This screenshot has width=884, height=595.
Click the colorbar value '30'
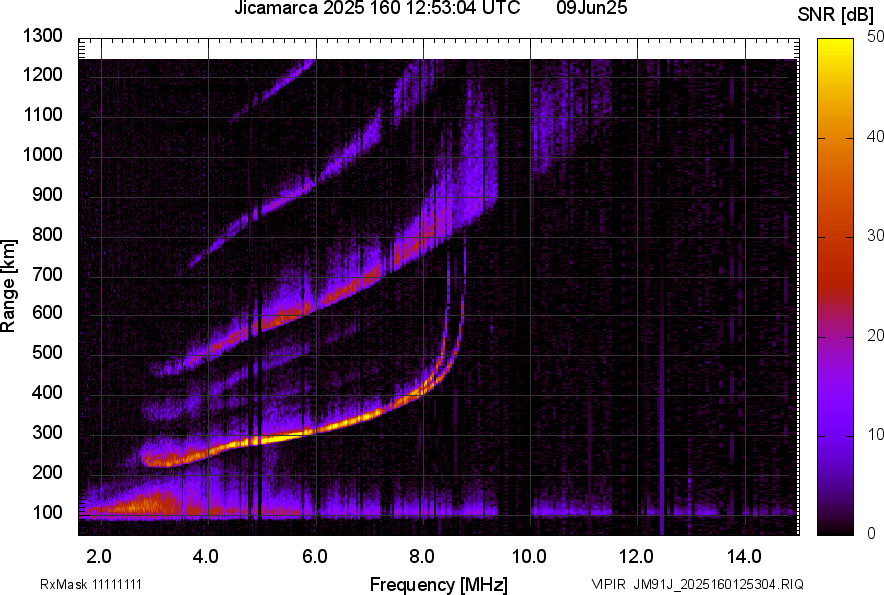click(876, 235)
